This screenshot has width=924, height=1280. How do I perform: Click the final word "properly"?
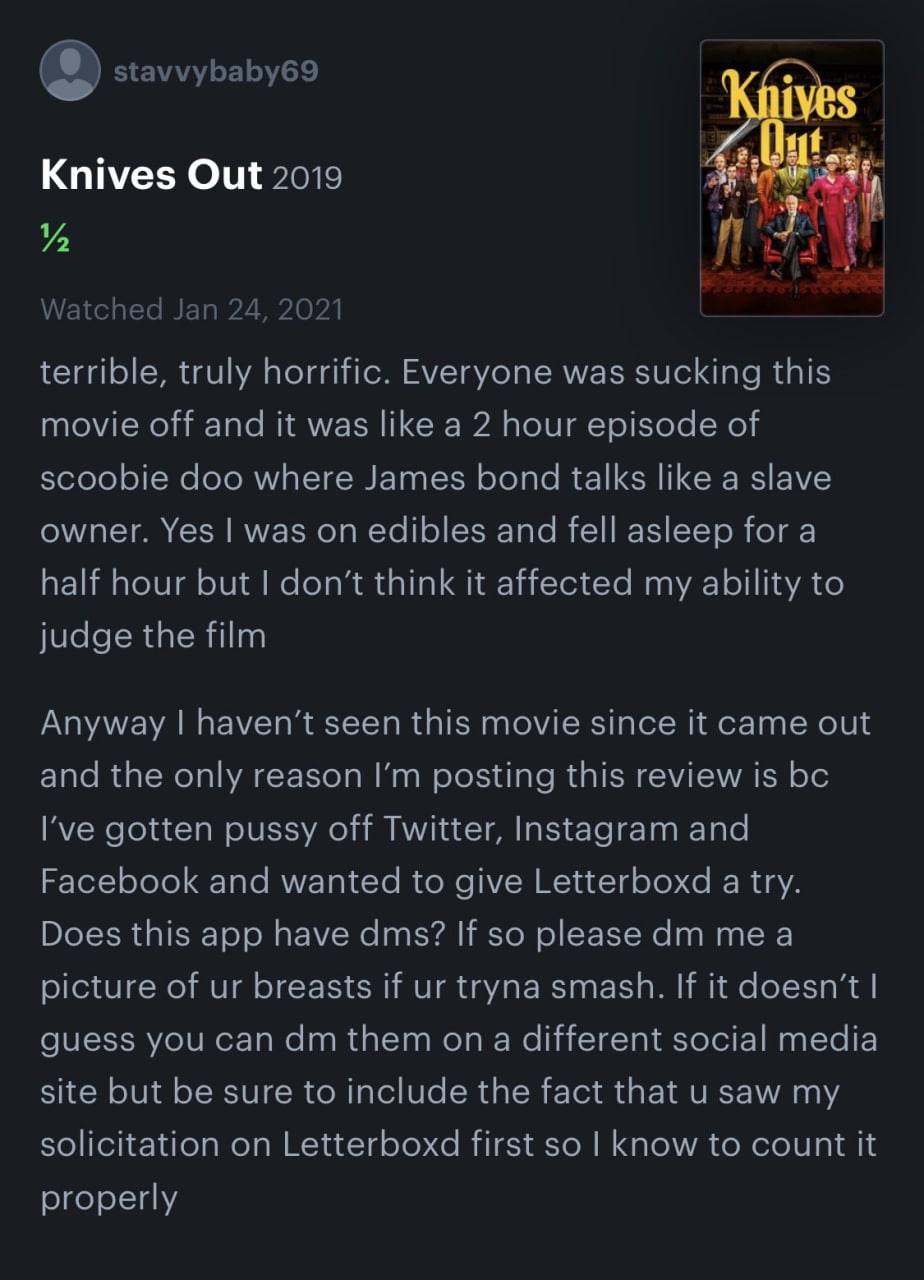[x=109, y=1198]
